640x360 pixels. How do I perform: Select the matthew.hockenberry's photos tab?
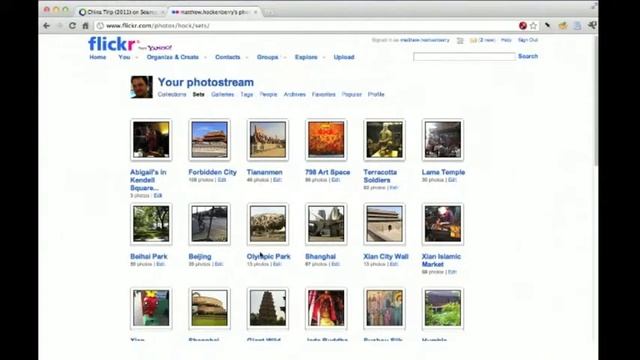click(214, 12)
